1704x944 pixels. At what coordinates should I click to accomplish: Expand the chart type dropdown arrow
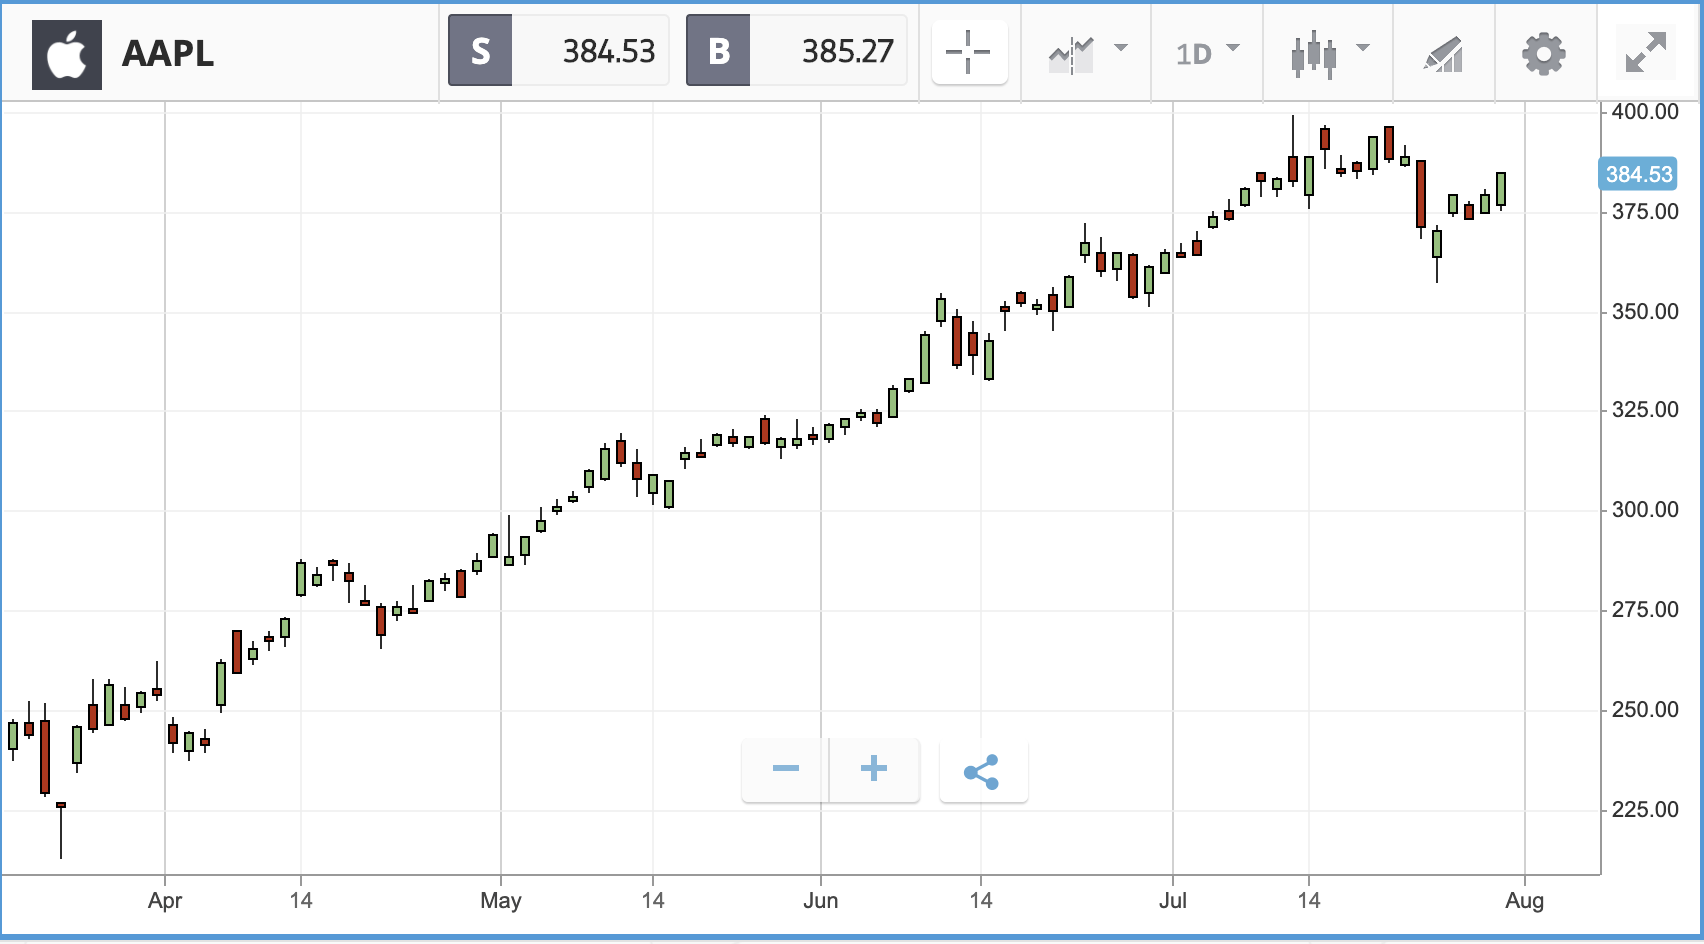1362,48
